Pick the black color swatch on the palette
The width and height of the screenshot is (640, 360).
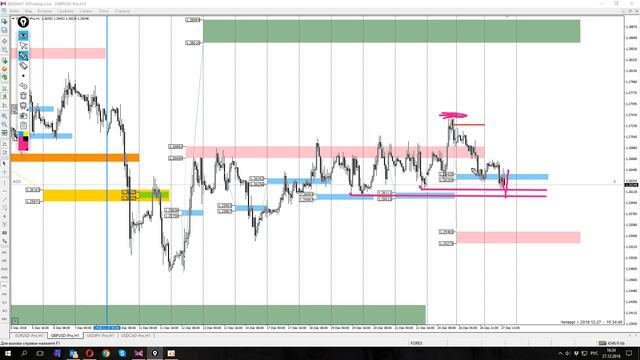click(26, 139)
